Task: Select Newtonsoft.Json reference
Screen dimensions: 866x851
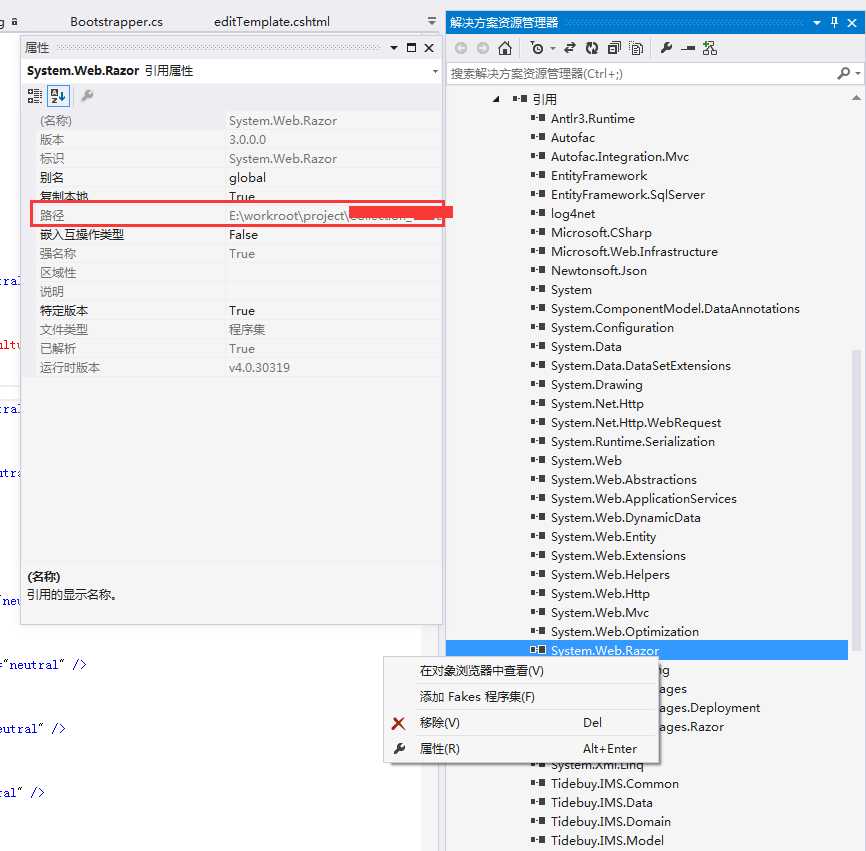Action: (x=599, y=271)
